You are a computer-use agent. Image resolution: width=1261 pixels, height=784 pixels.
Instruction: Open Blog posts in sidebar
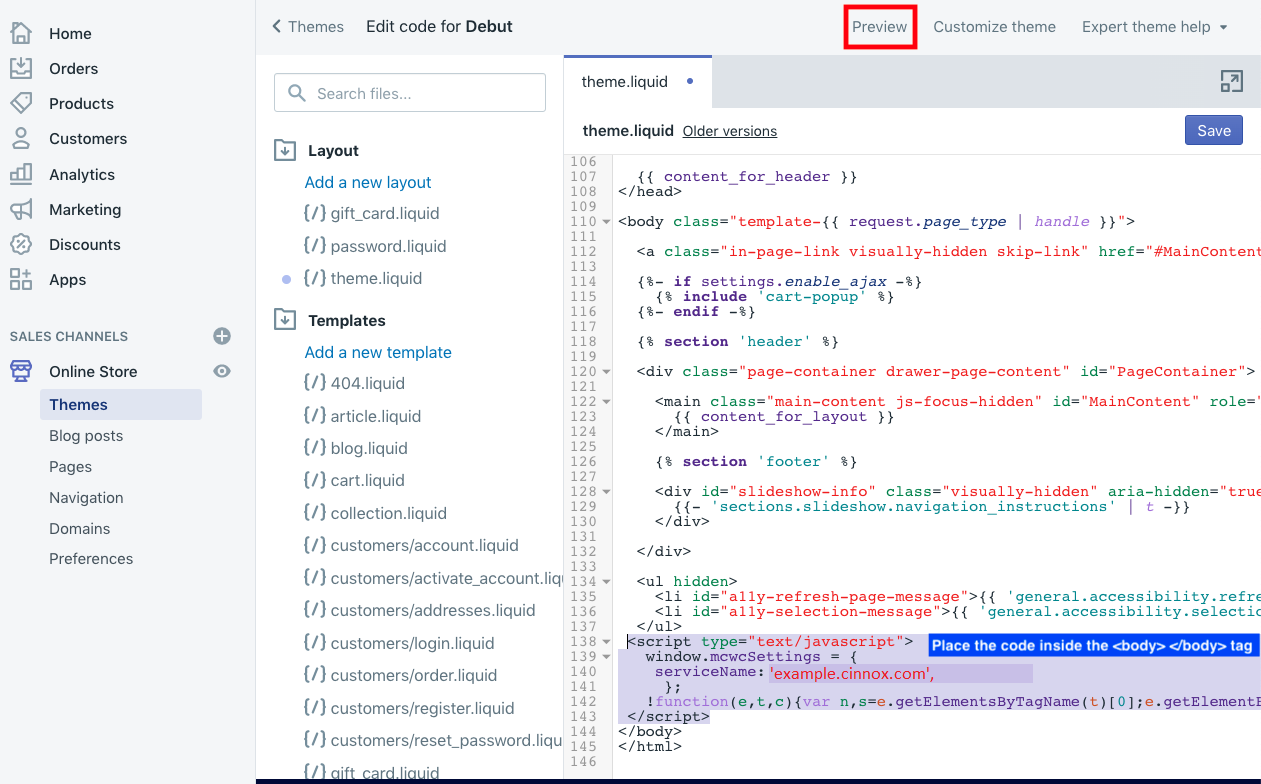(86, 436)
